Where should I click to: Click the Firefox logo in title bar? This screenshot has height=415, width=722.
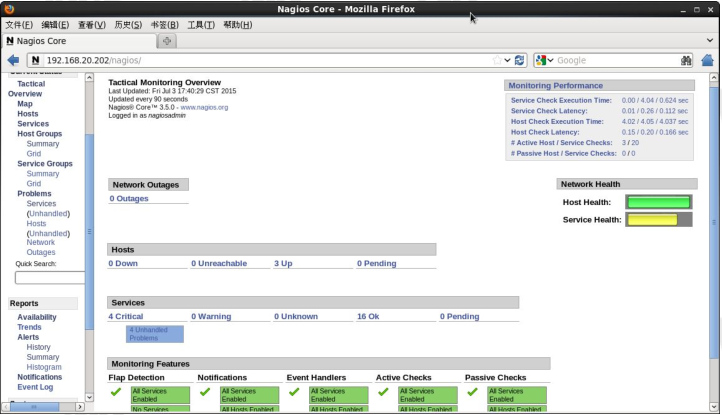tap(9, 9)
